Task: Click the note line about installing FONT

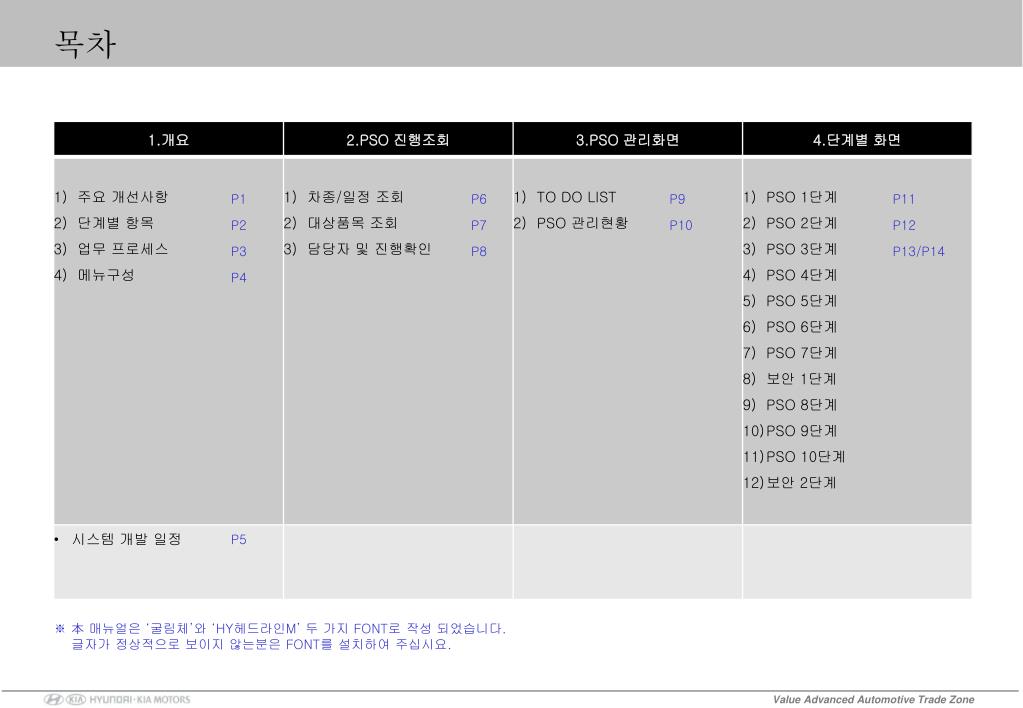Action: pos(261,644)
